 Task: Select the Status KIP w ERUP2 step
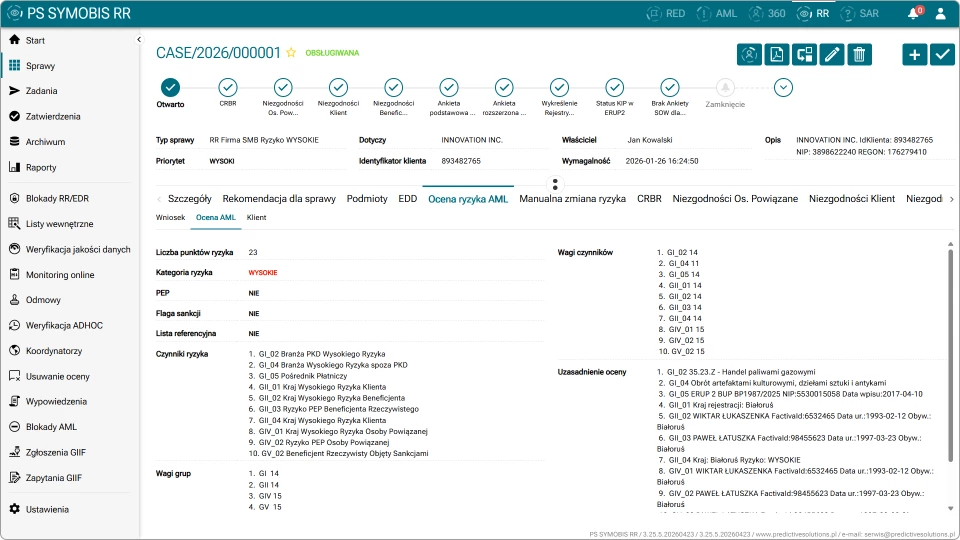click(x=615, y=88)
